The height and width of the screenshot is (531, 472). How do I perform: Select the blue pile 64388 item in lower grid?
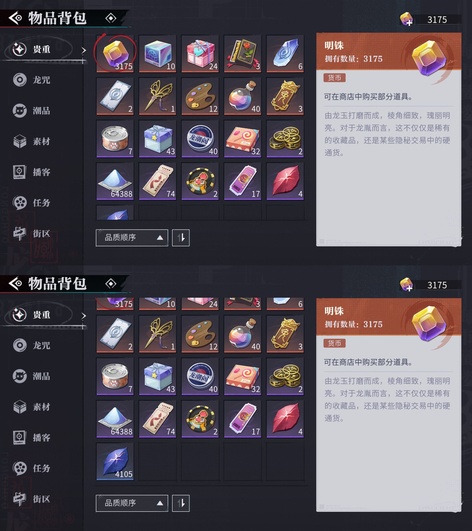[x=115, y=419]
